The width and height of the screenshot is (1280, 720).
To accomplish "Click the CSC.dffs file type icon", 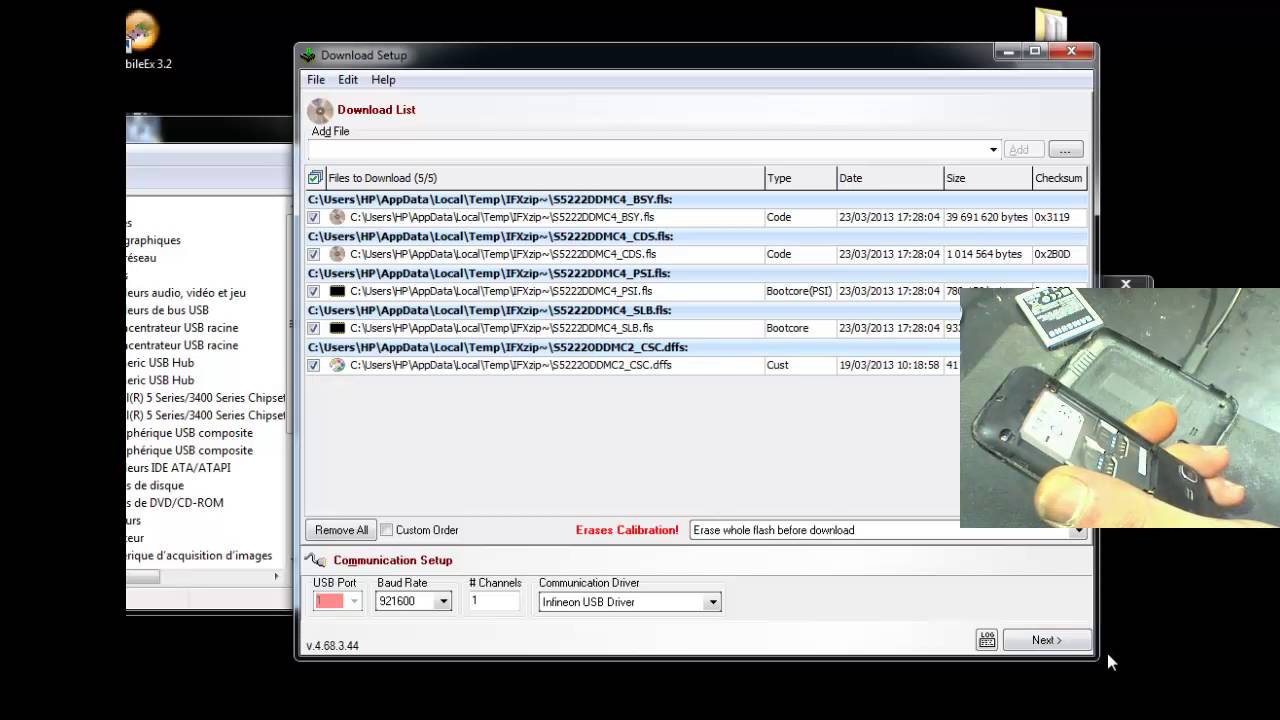I will pyautogui.click(x=337, y=365).
